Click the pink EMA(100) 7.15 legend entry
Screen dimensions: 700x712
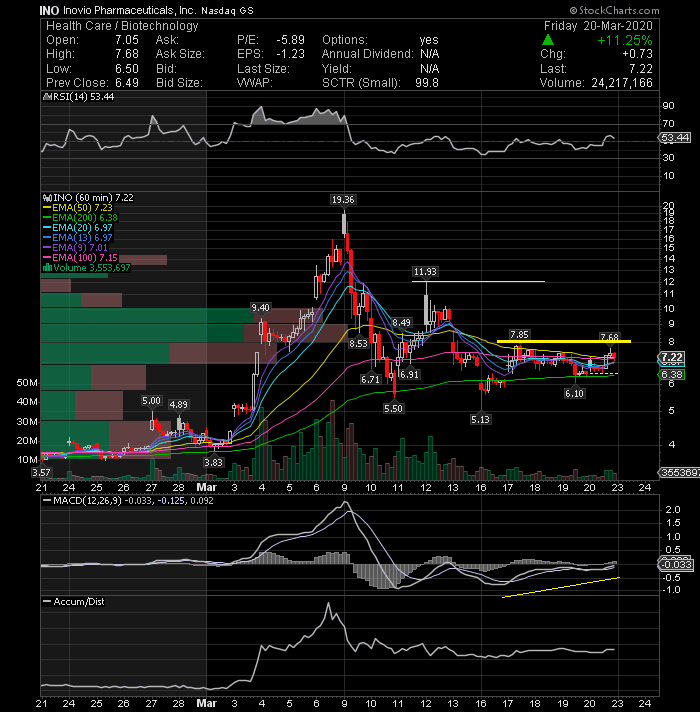80,257
